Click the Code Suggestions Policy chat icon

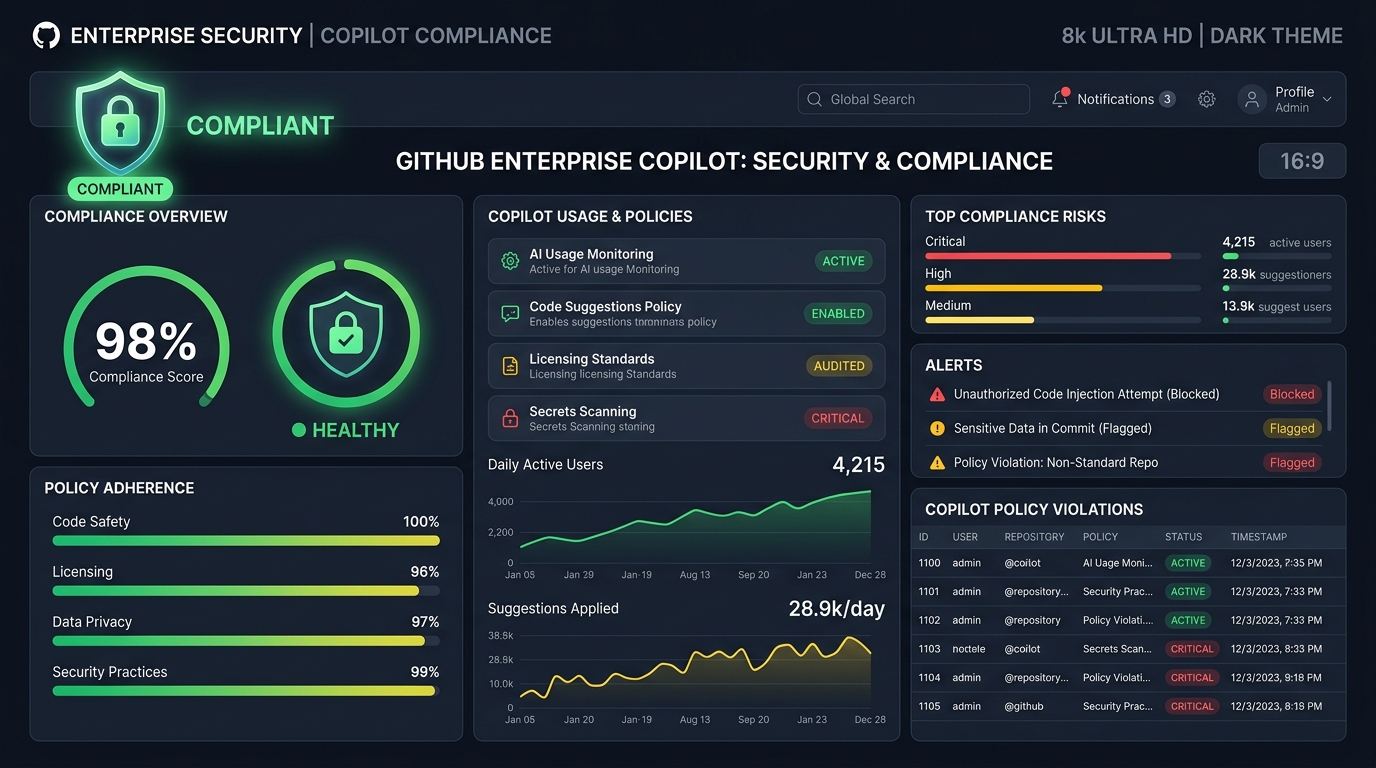510,313
